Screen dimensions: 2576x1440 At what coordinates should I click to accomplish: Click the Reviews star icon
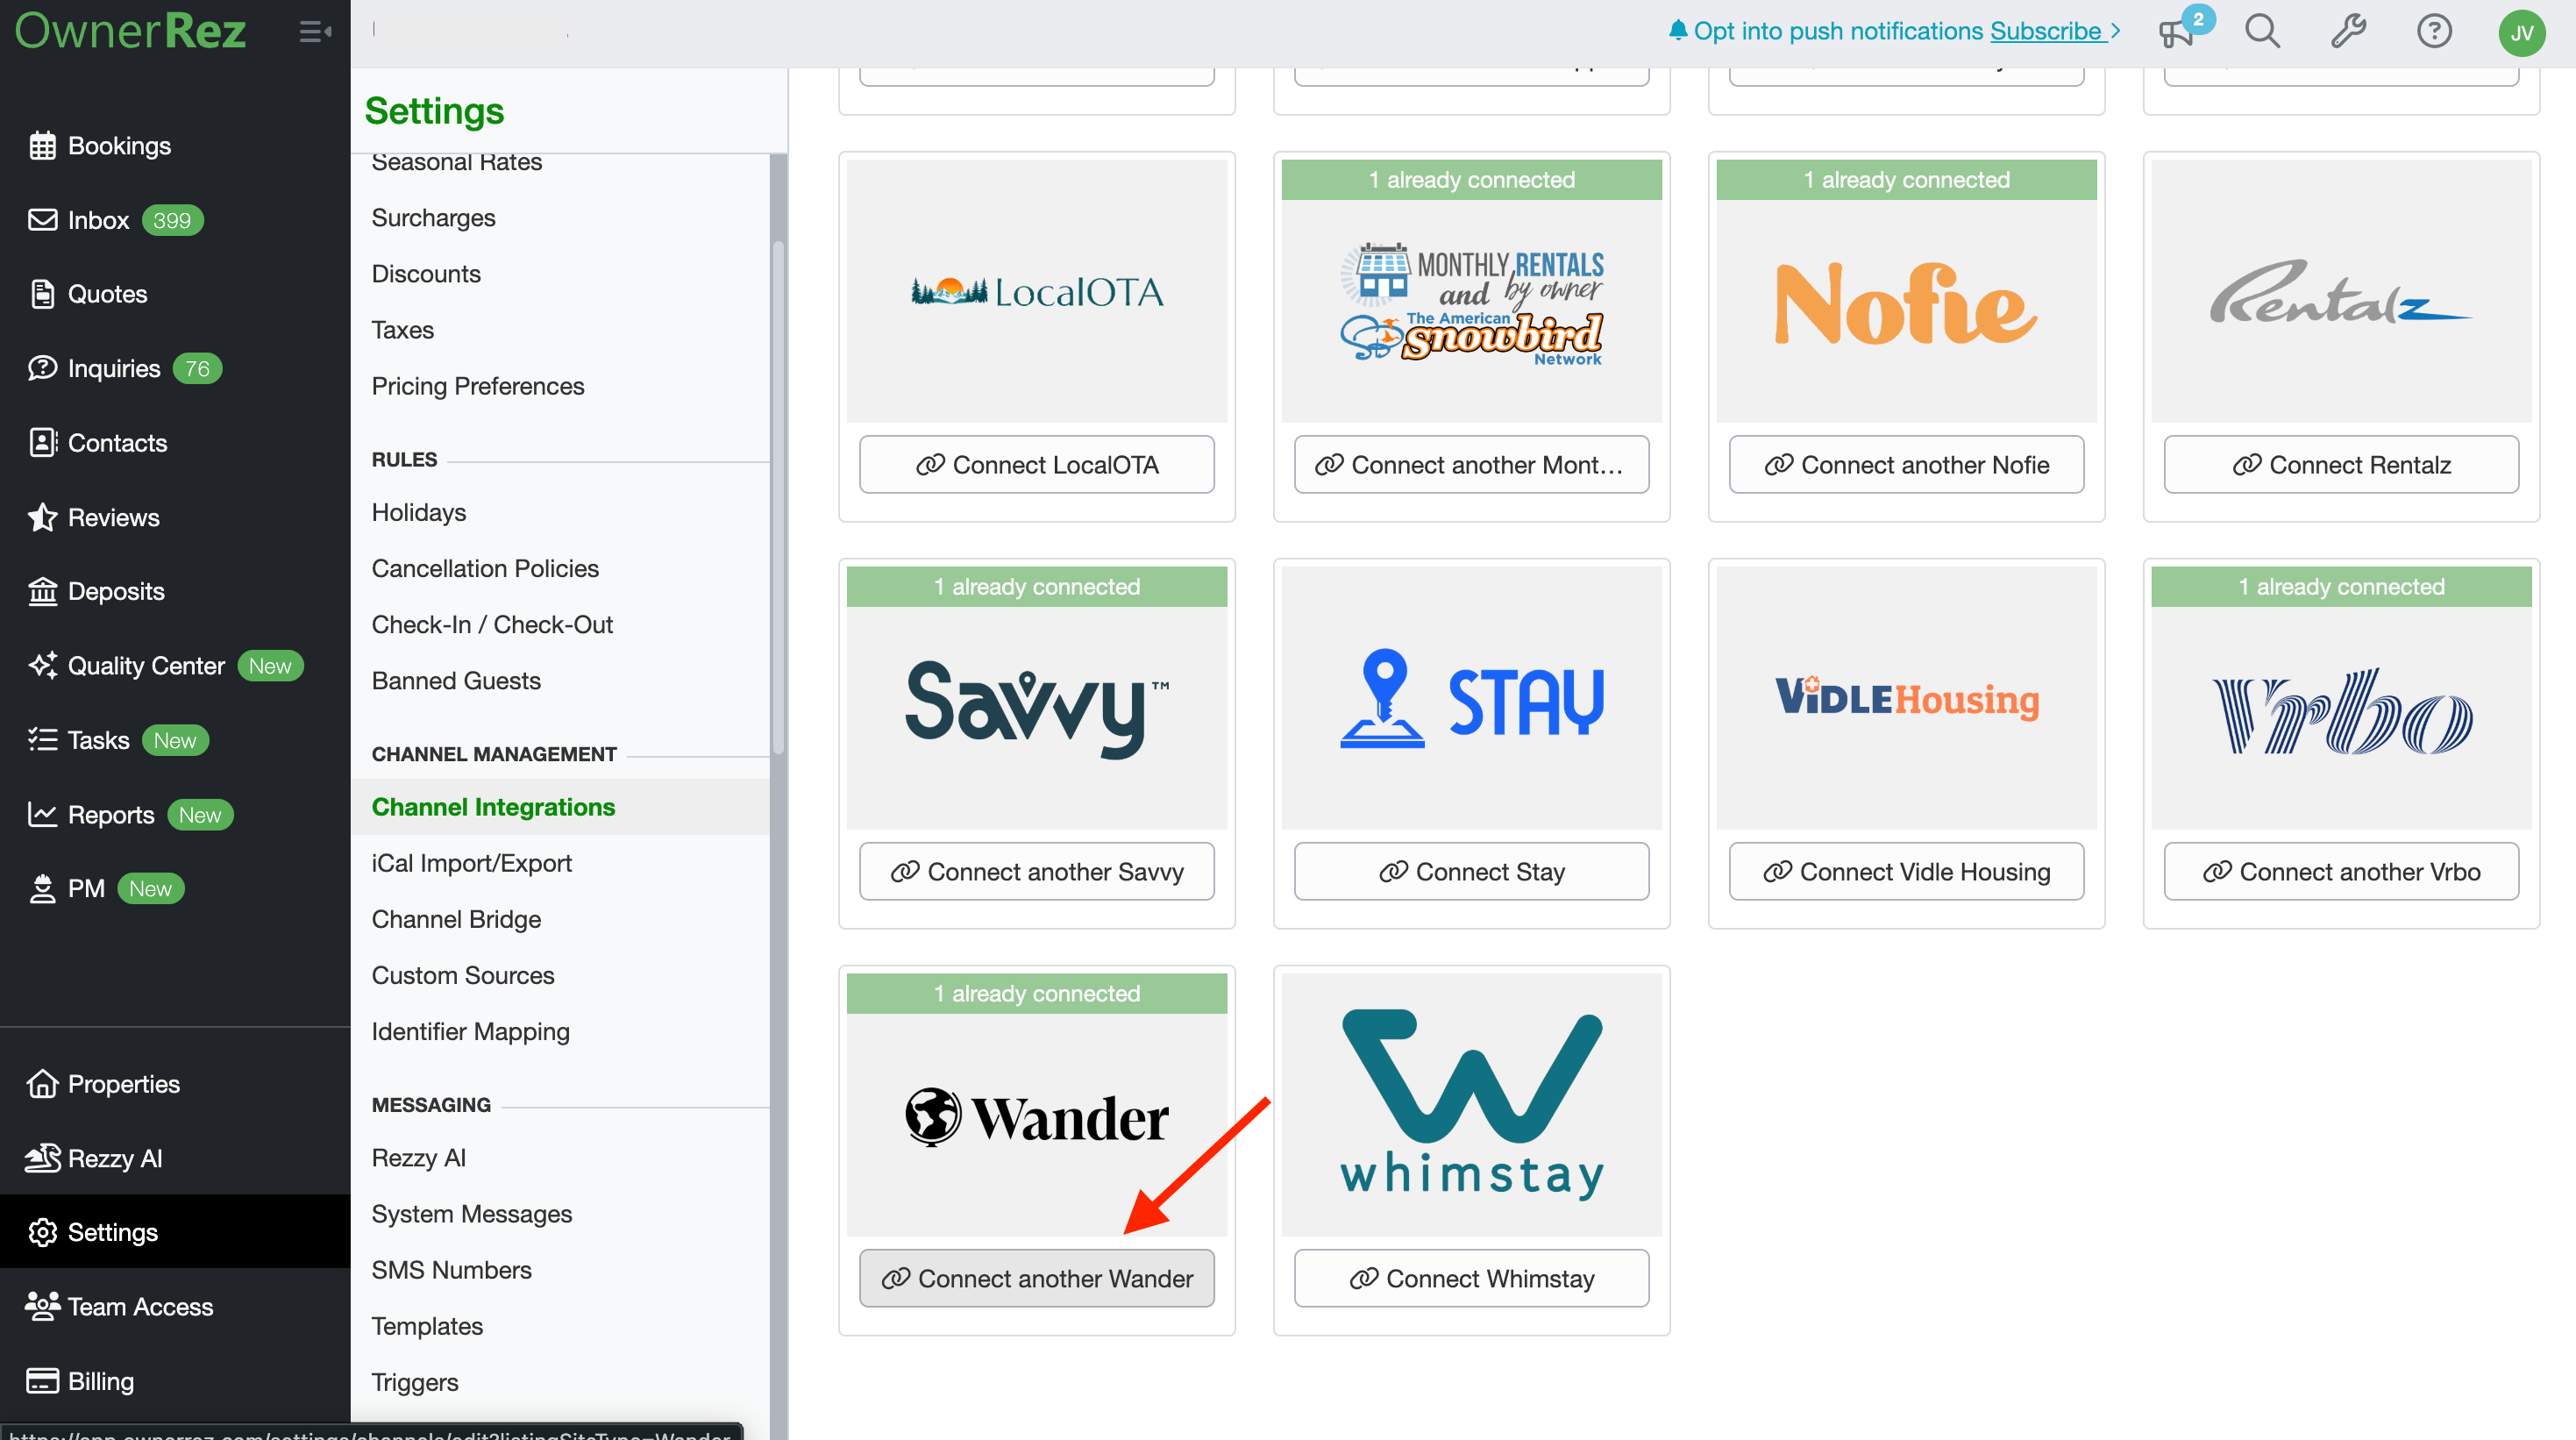(42, 517)
